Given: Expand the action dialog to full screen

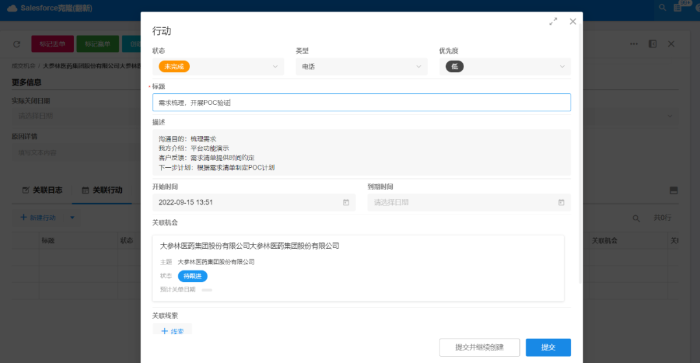Looking at the screenshot, I should 553,21.
